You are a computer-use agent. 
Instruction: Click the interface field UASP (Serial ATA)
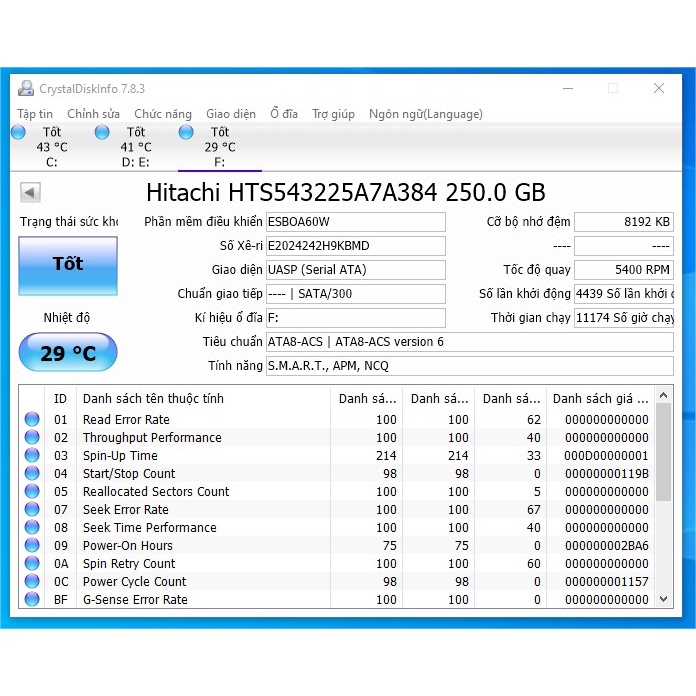356,270
